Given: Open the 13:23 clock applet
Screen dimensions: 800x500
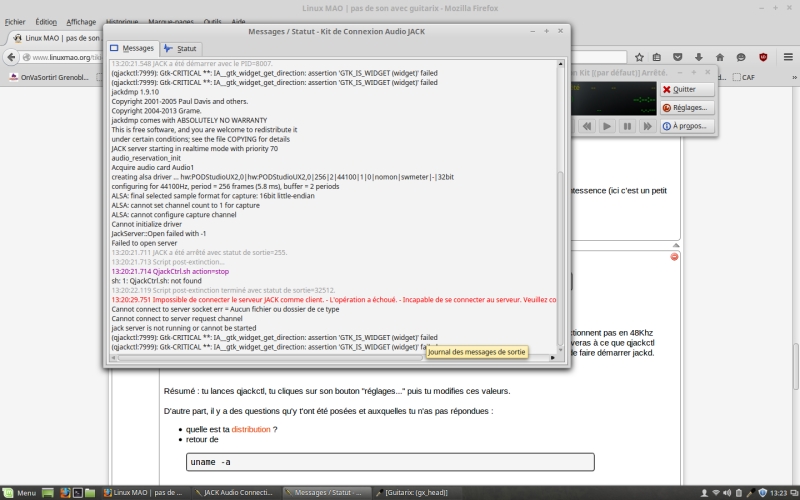Looking at the screenshot, I should [779, 493].
